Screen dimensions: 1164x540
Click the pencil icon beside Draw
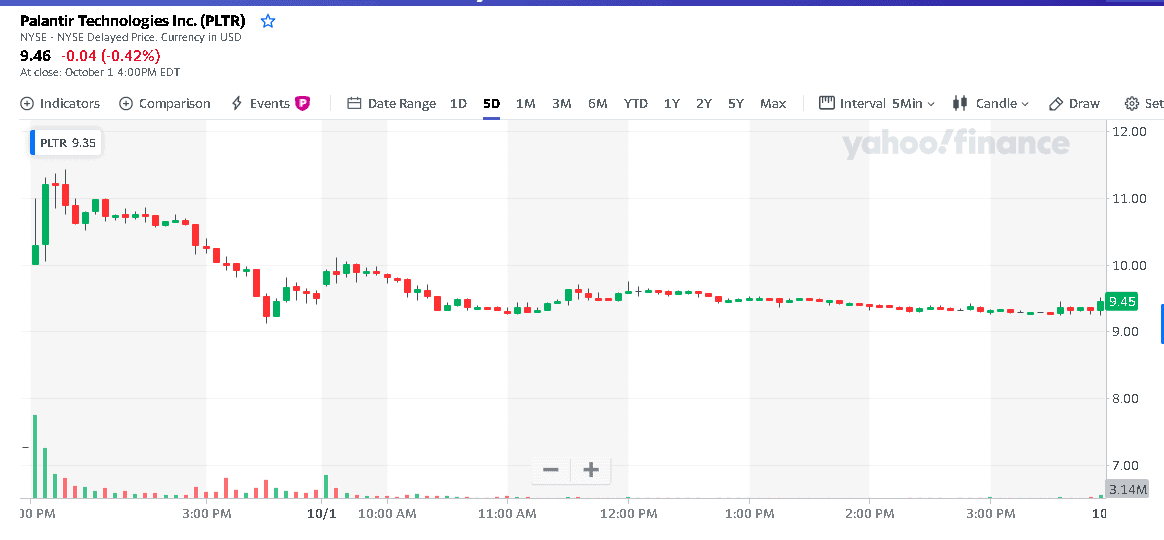pos(1056,104)
